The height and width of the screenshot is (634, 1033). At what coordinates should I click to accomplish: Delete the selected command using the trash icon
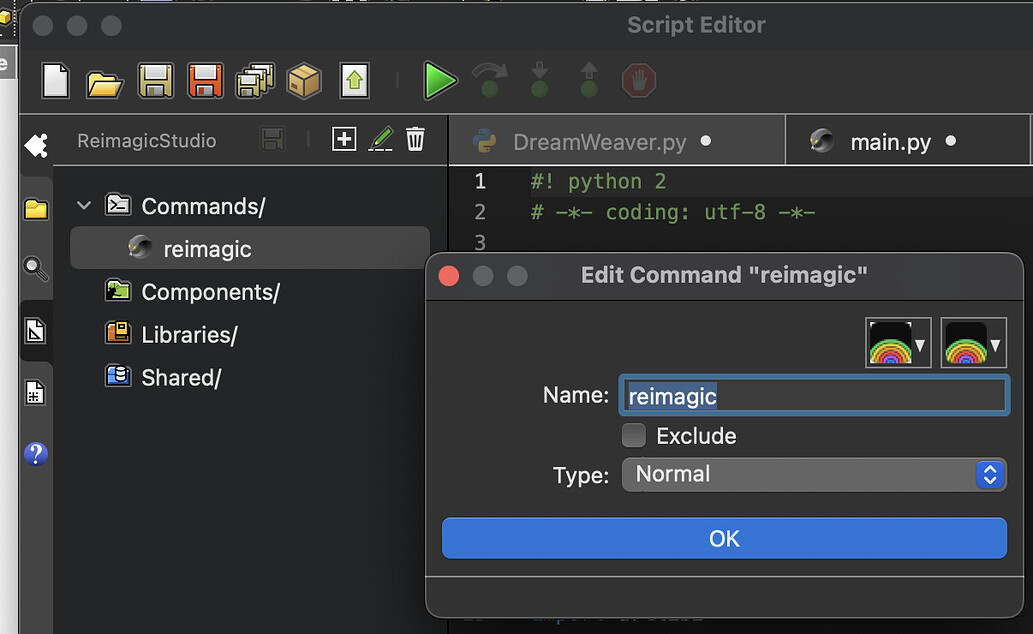[415, 139]
